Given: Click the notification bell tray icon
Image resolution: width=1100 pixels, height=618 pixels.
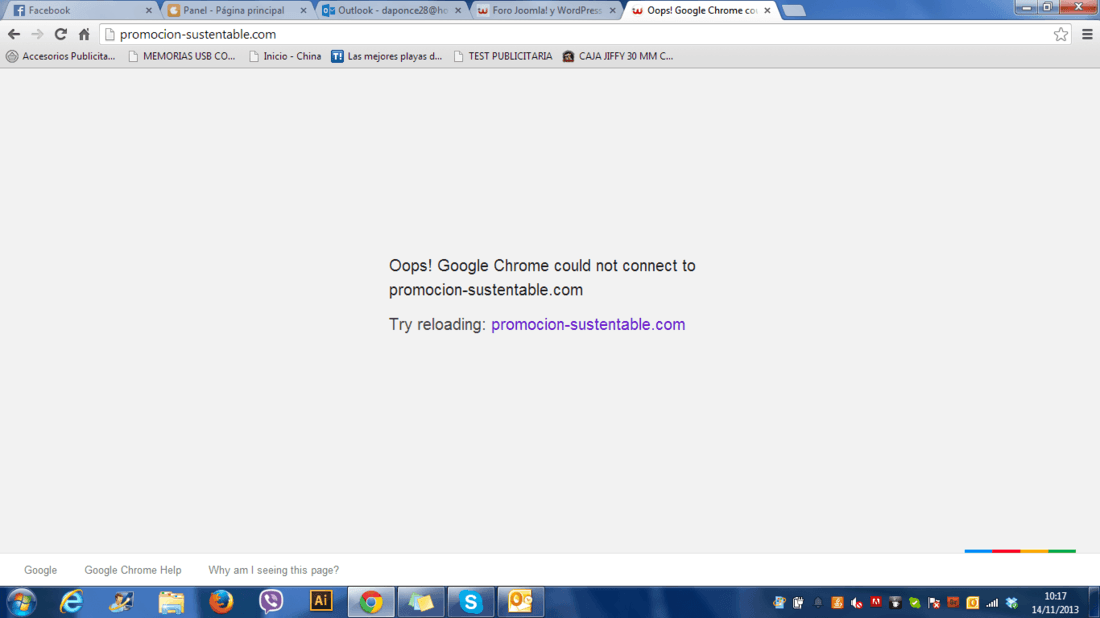Looking at the screenshot, I should click(x=818, y=603).
